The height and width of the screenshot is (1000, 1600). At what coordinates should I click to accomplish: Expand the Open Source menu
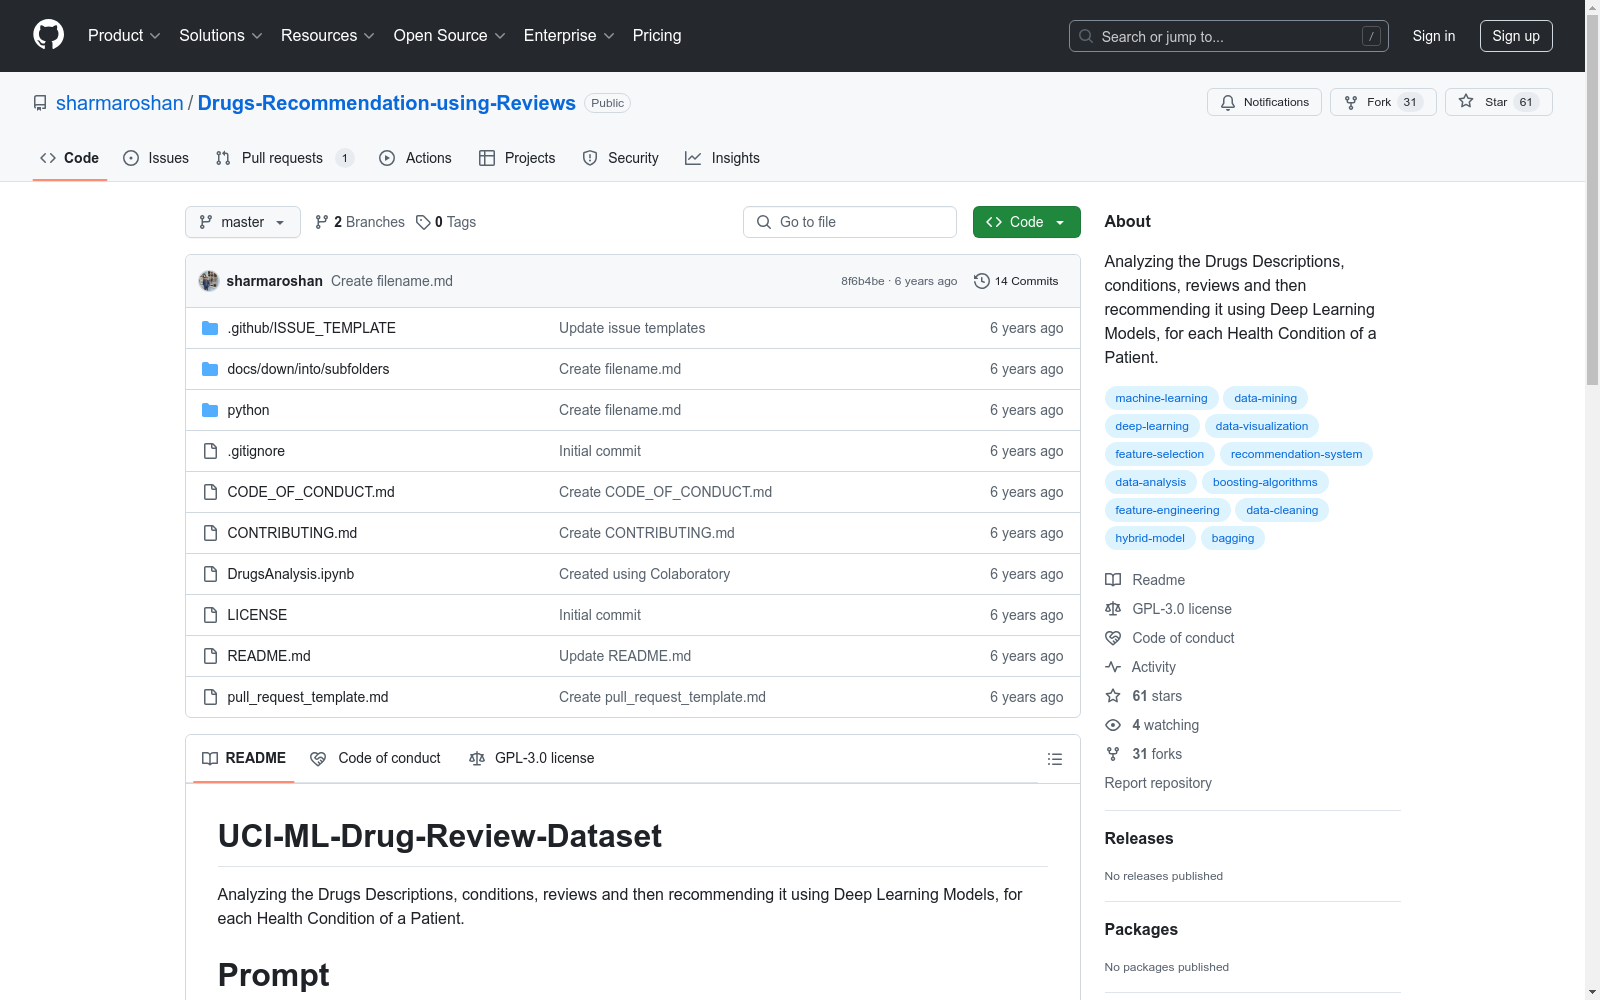click(450, 35)
